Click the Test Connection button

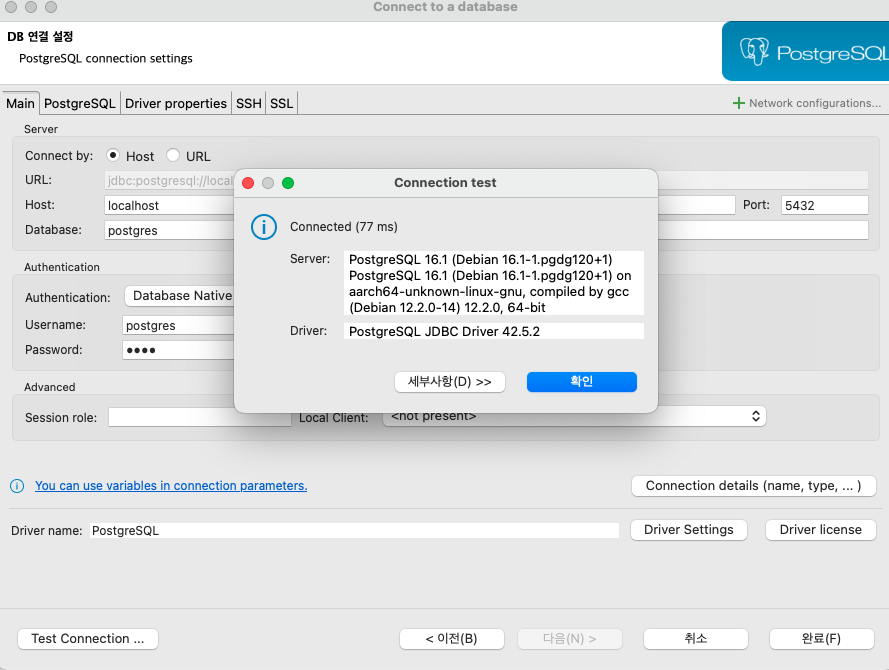tap(88, 639)
